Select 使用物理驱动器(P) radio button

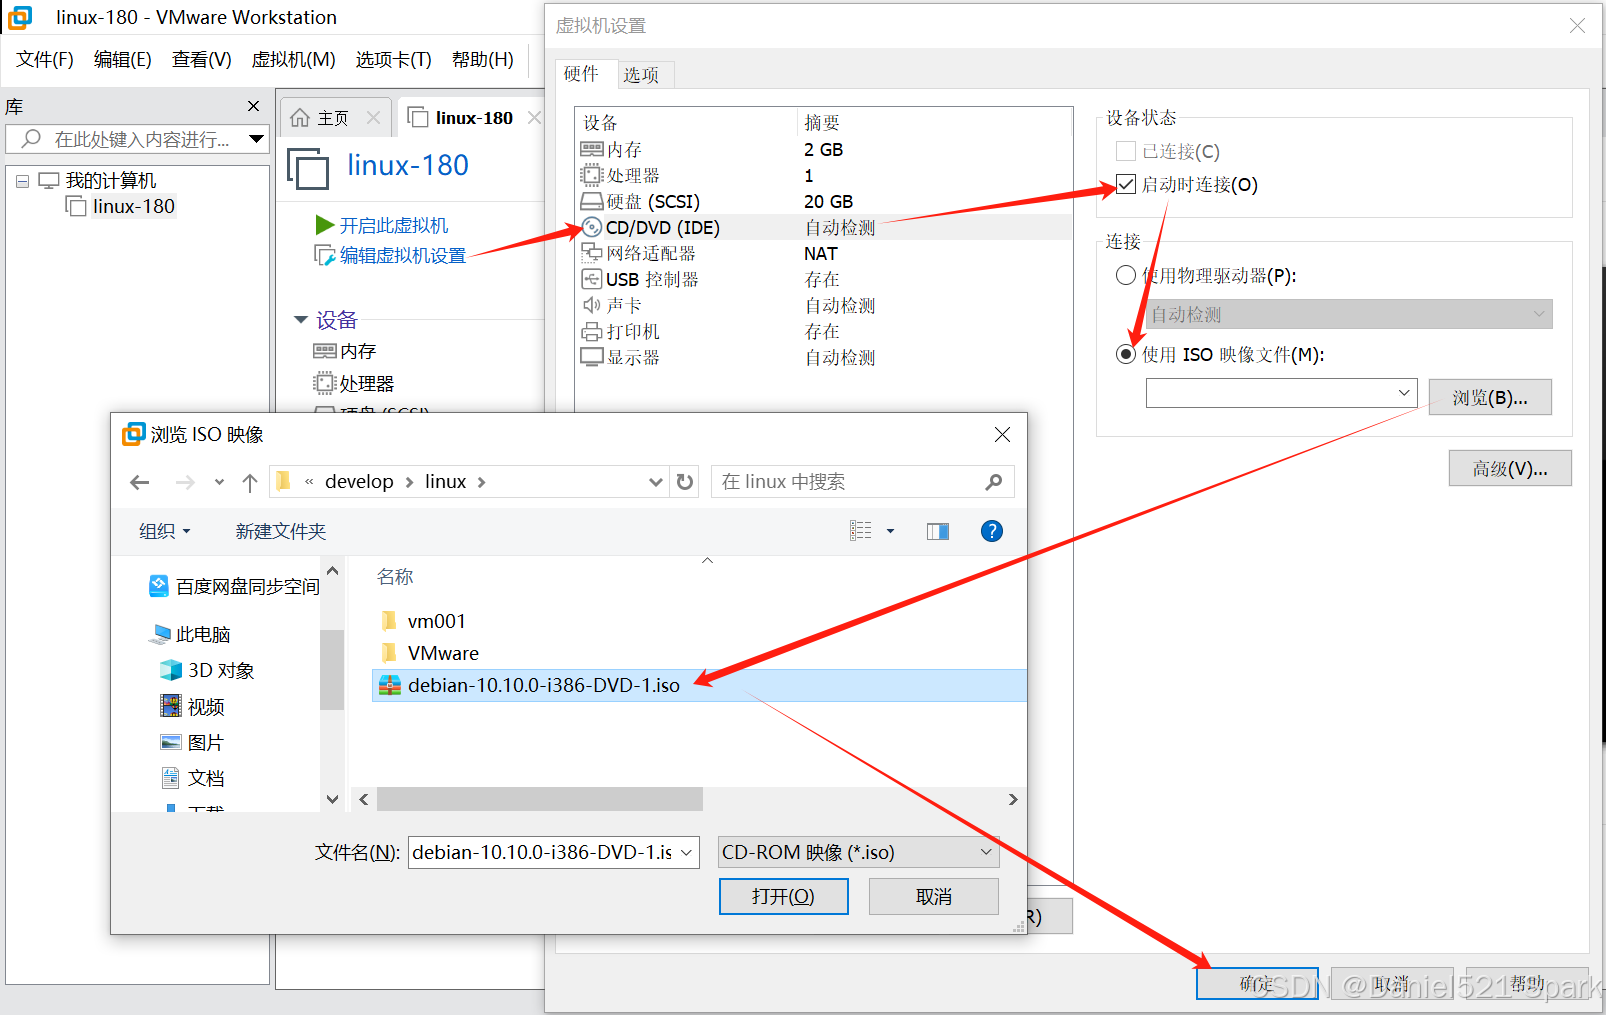[x=1126, y=275]
